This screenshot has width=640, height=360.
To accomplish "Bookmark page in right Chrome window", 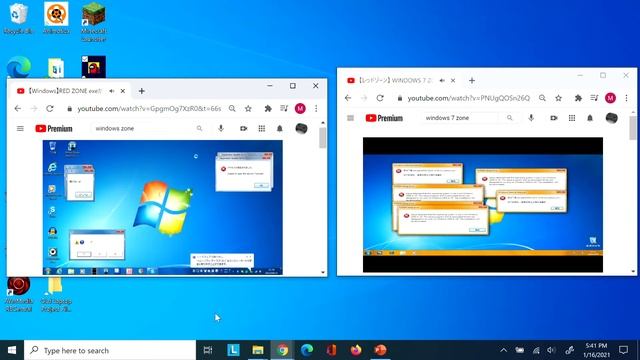I will pyautogui.click(x=558, y=98).
